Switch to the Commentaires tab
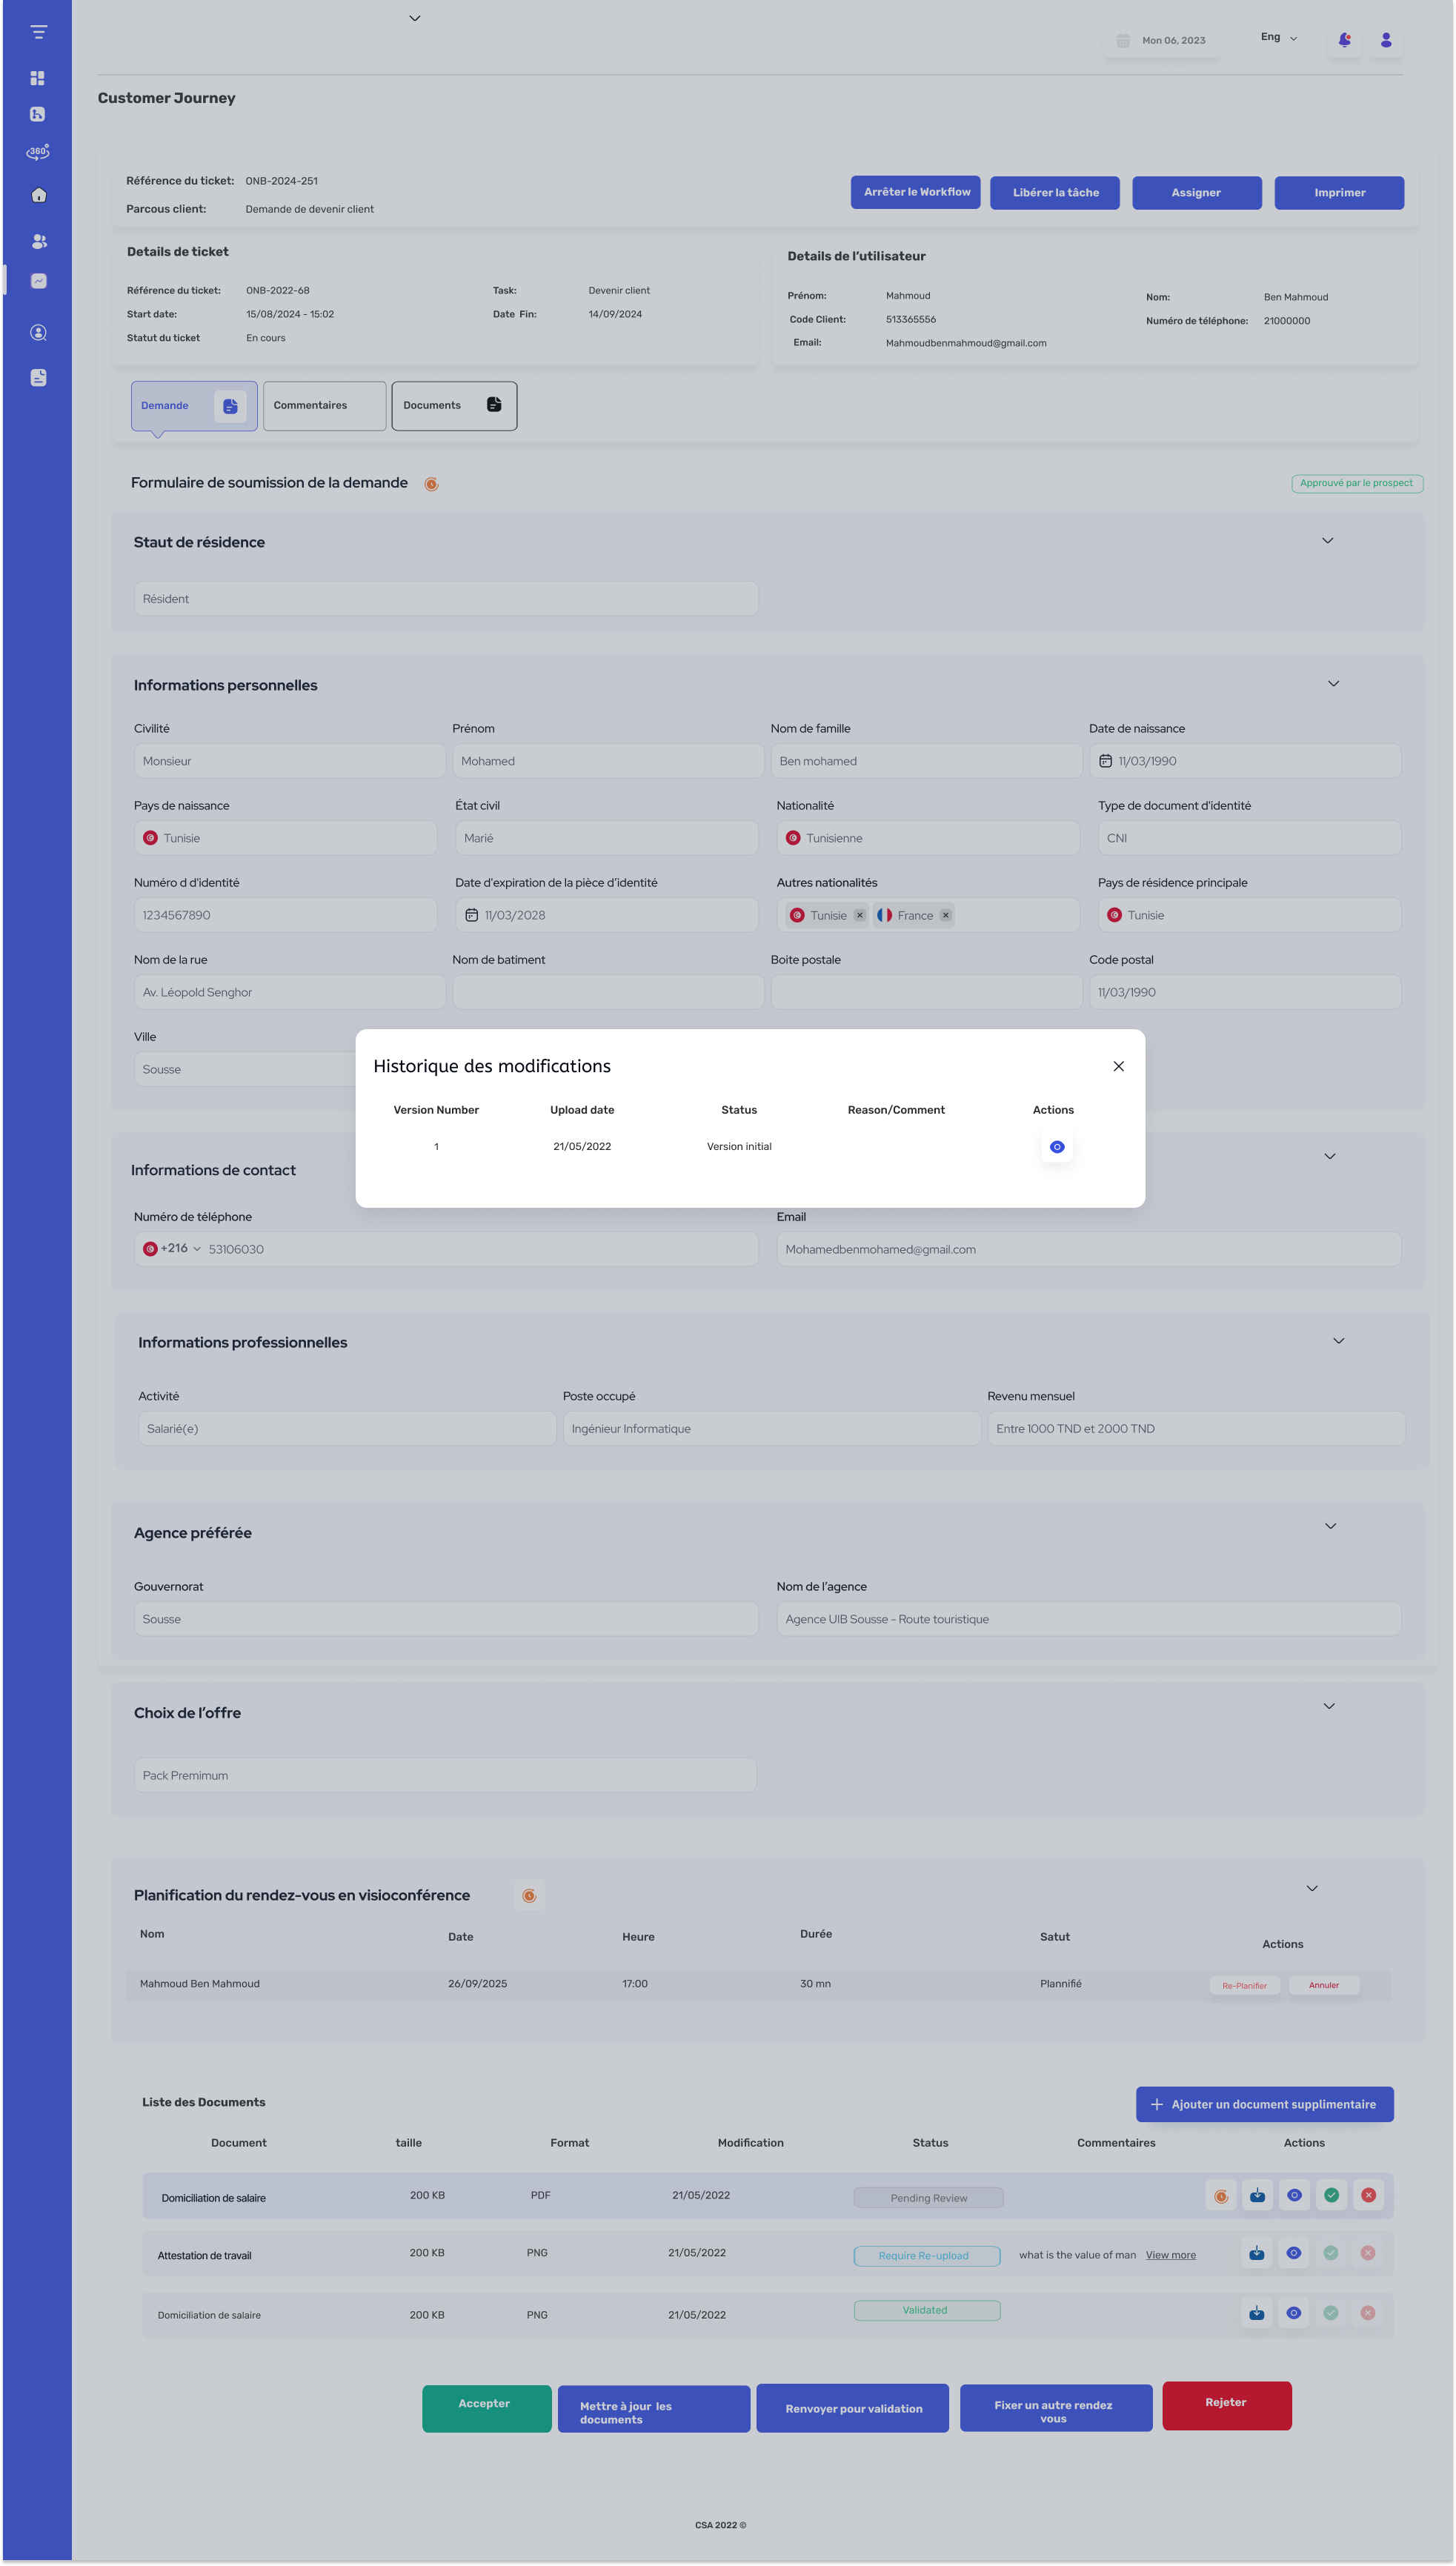This screenshot has height=2566, width=1456. [324, 406]
